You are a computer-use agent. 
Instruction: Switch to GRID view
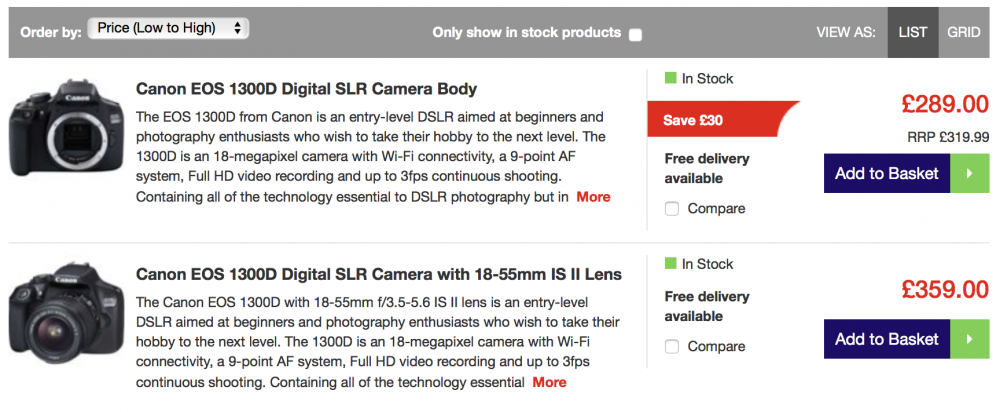click(964, 32)
